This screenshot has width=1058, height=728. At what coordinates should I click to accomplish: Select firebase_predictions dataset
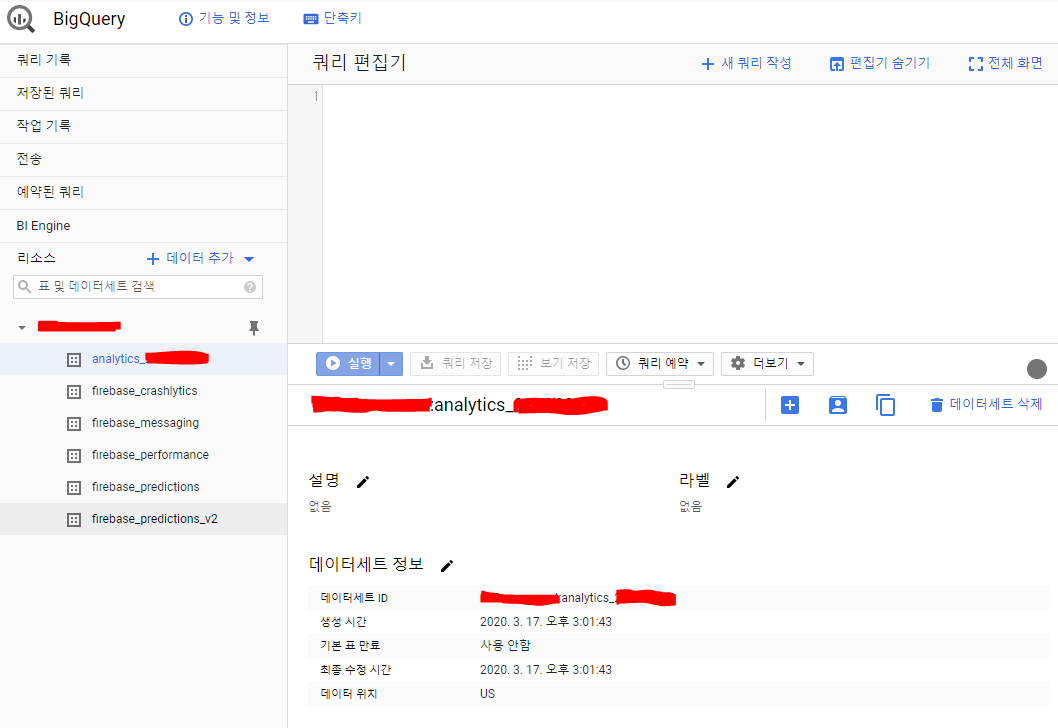coord(143,487)
